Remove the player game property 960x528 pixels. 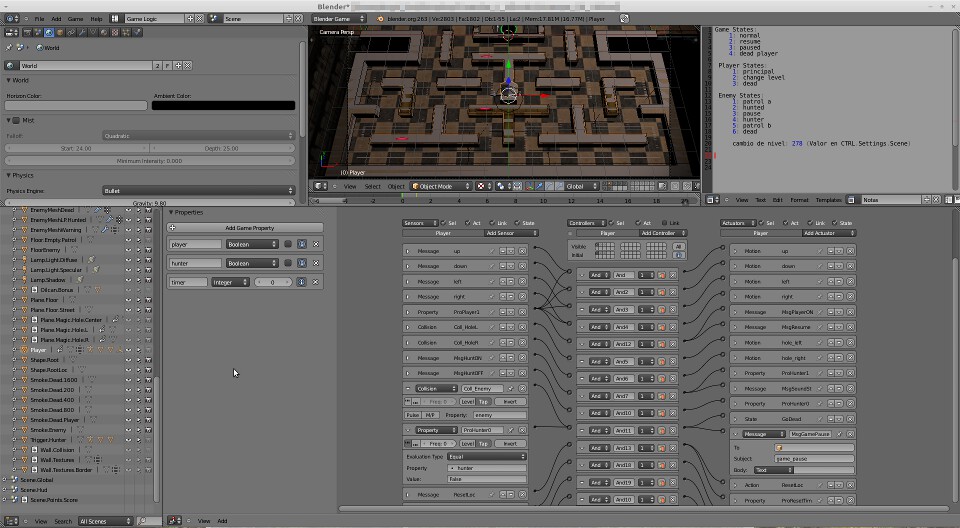(x=316, y=244)
